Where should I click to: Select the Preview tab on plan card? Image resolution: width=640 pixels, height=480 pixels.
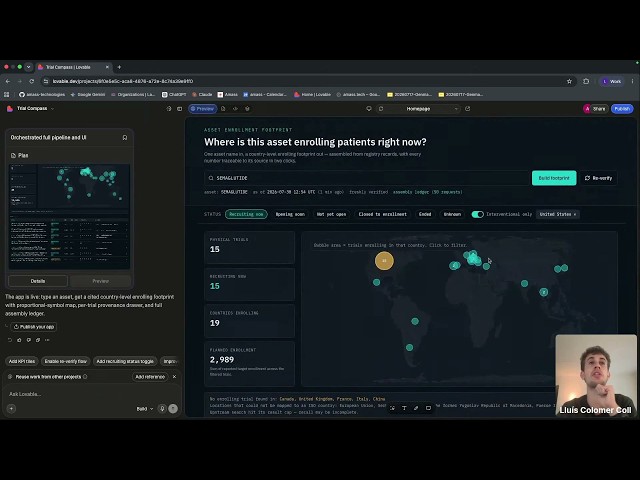[100, 281]
